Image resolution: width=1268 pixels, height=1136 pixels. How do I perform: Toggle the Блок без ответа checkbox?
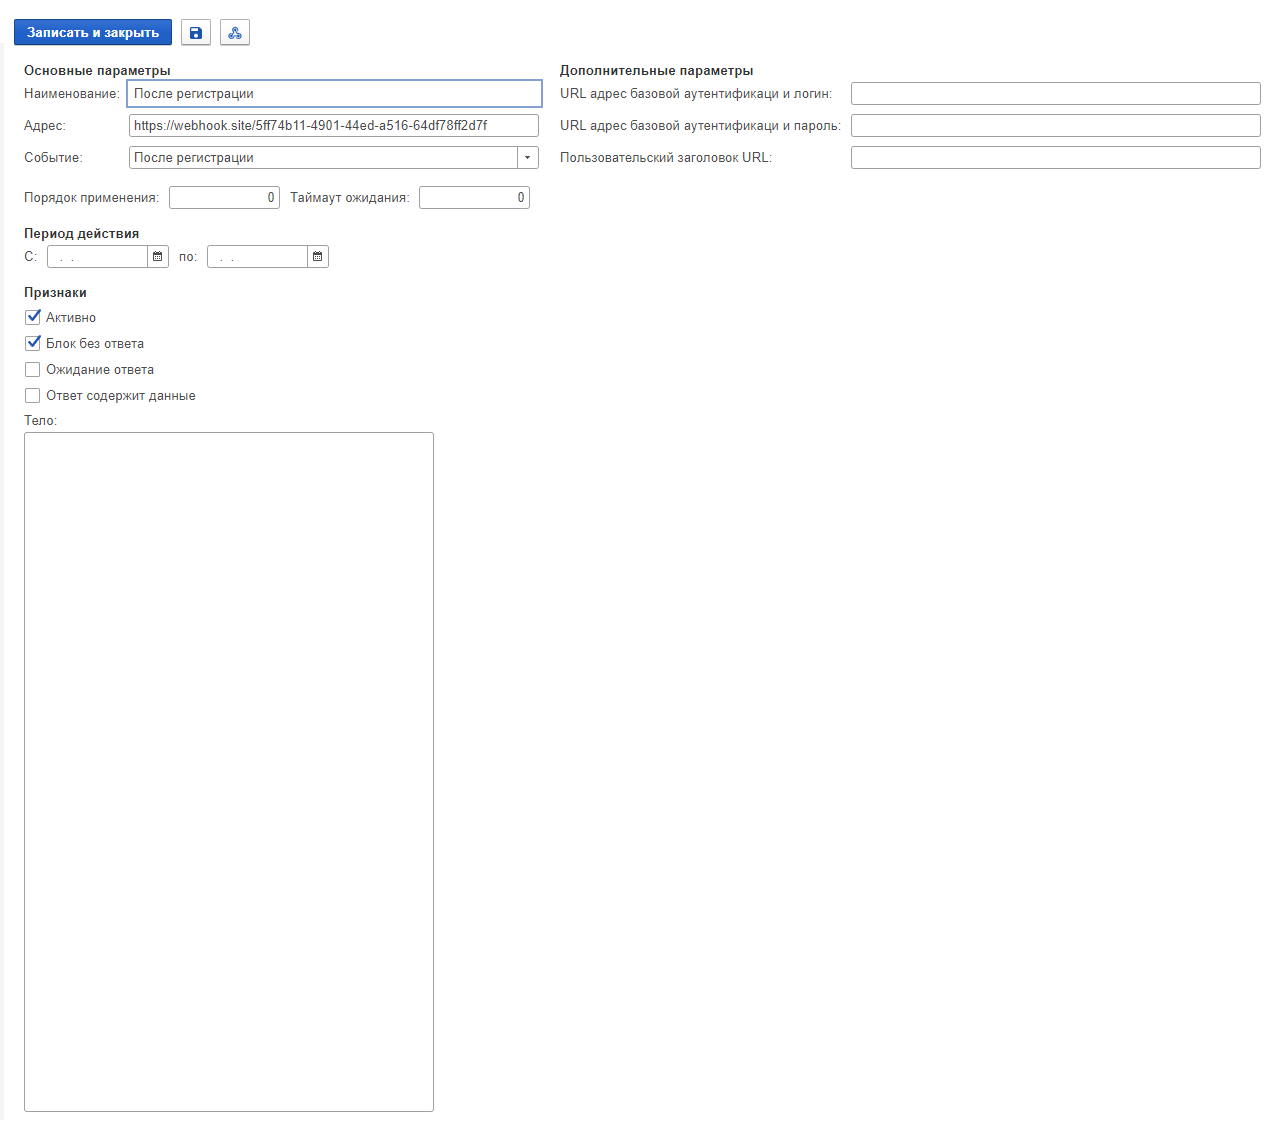click(x=33, y=343)
